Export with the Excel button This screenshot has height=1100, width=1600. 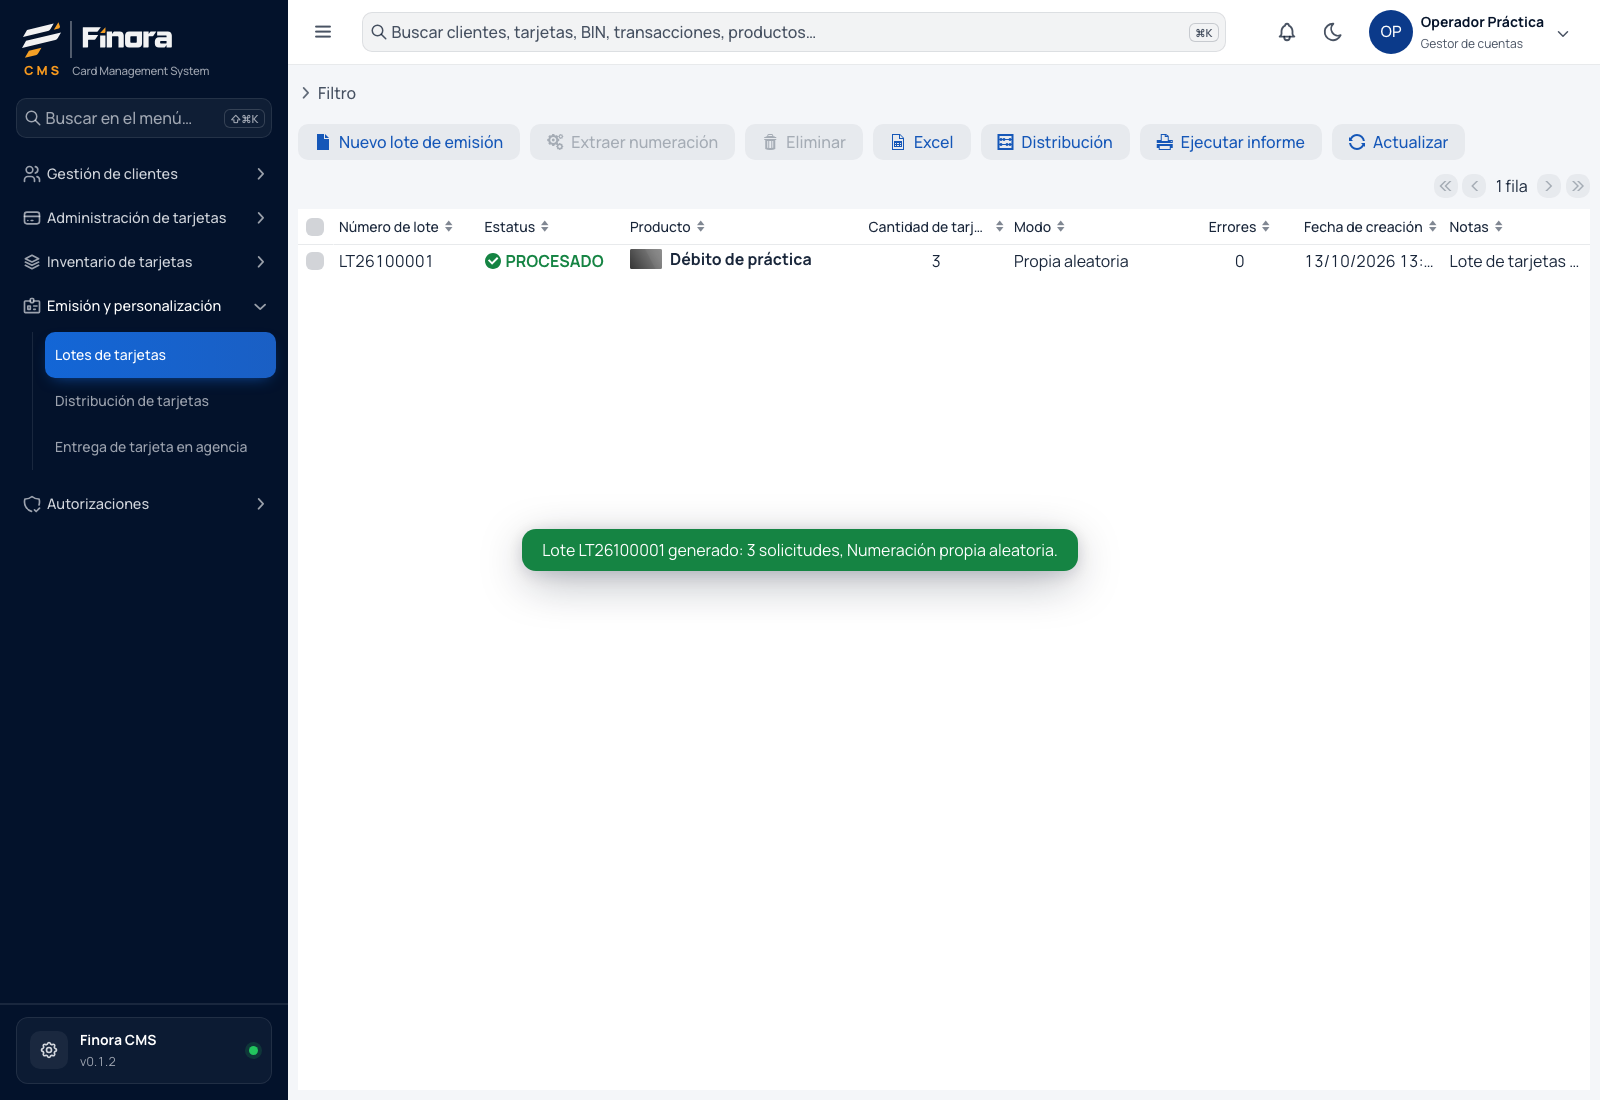(922, 142)
